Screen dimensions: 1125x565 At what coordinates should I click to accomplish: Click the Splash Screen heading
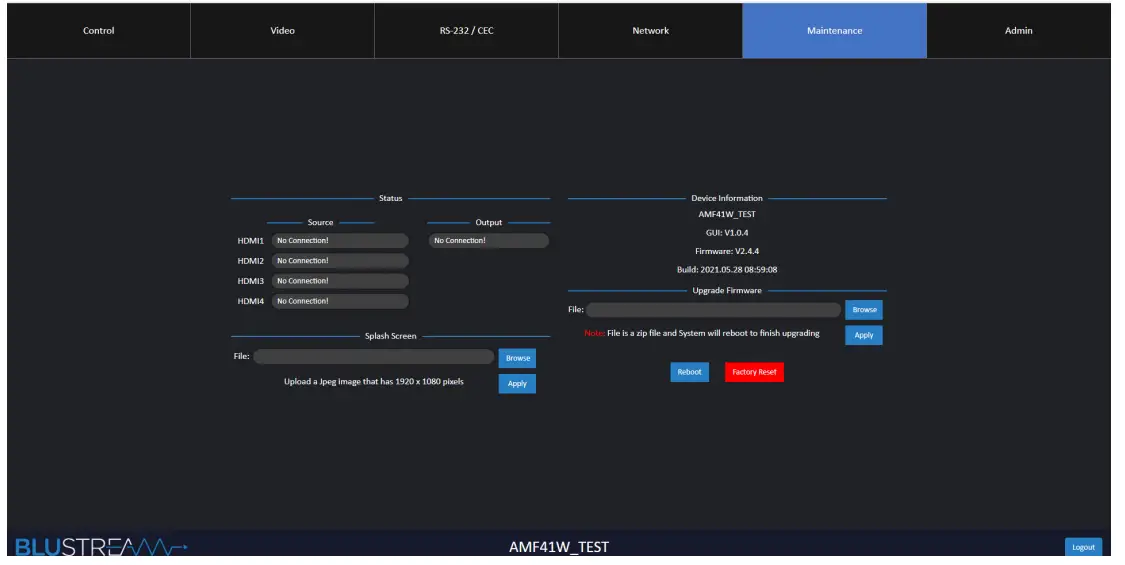(390, 336)
